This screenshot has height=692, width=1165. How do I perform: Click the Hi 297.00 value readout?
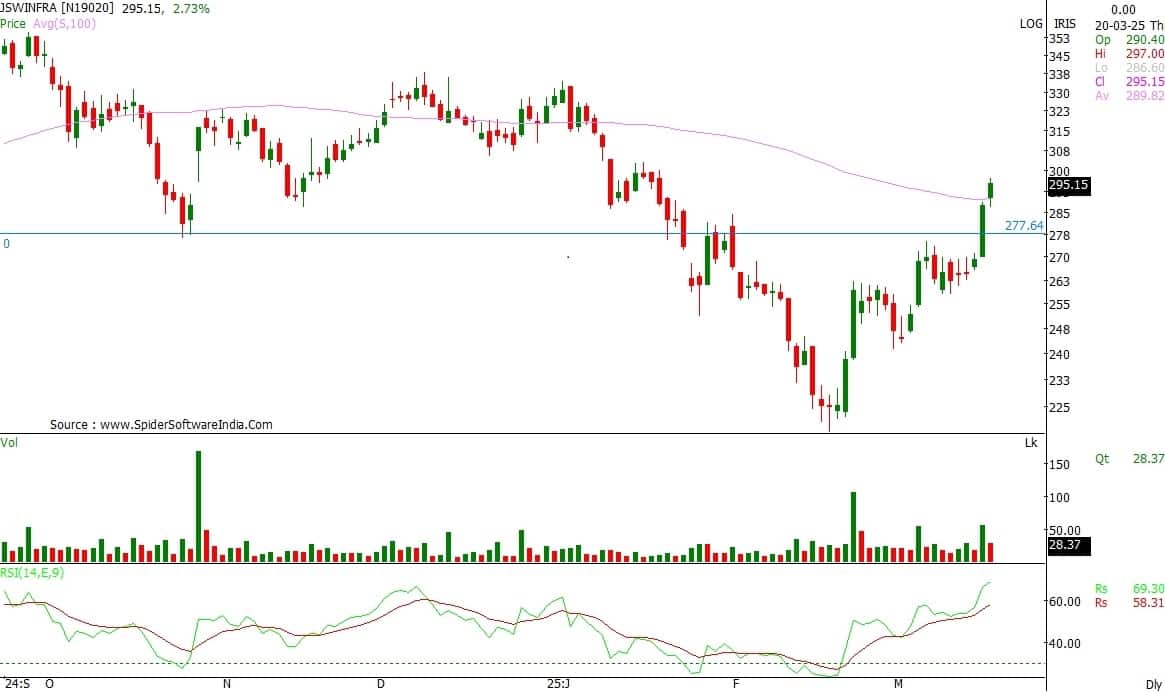[1129, 53]
